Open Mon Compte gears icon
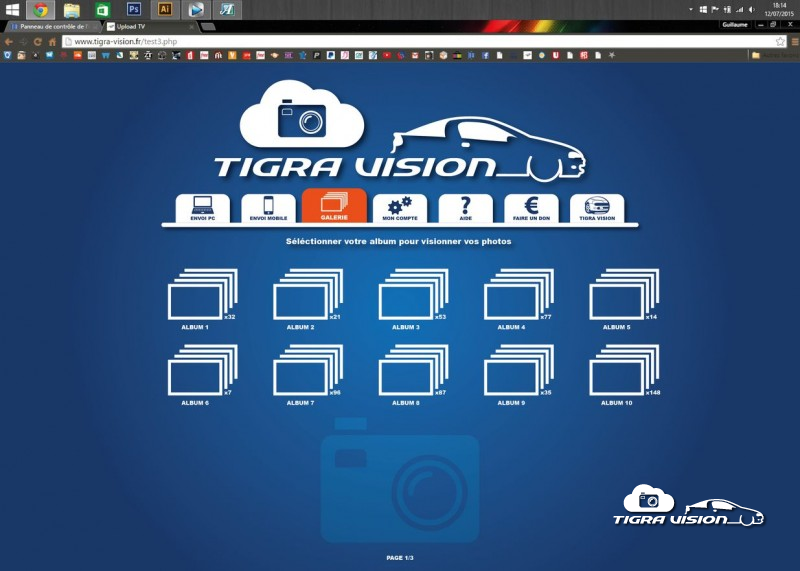The height and width of the screenshot is (571, 800). point(399,207)
